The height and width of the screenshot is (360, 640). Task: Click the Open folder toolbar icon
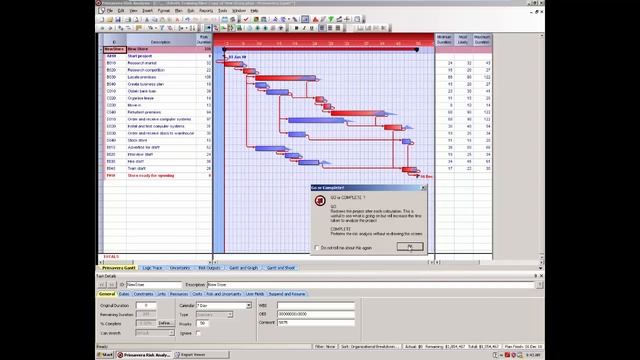(110, 19)
